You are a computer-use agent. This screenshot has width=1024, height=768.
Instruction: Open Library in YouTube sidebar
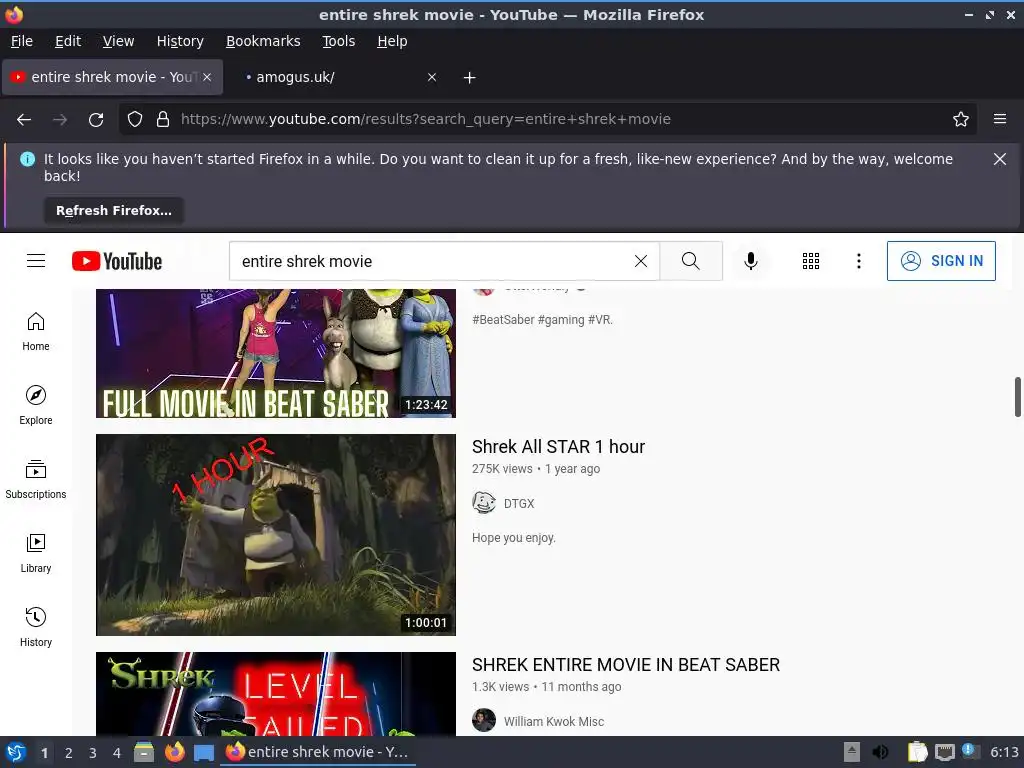click(36, 553)
